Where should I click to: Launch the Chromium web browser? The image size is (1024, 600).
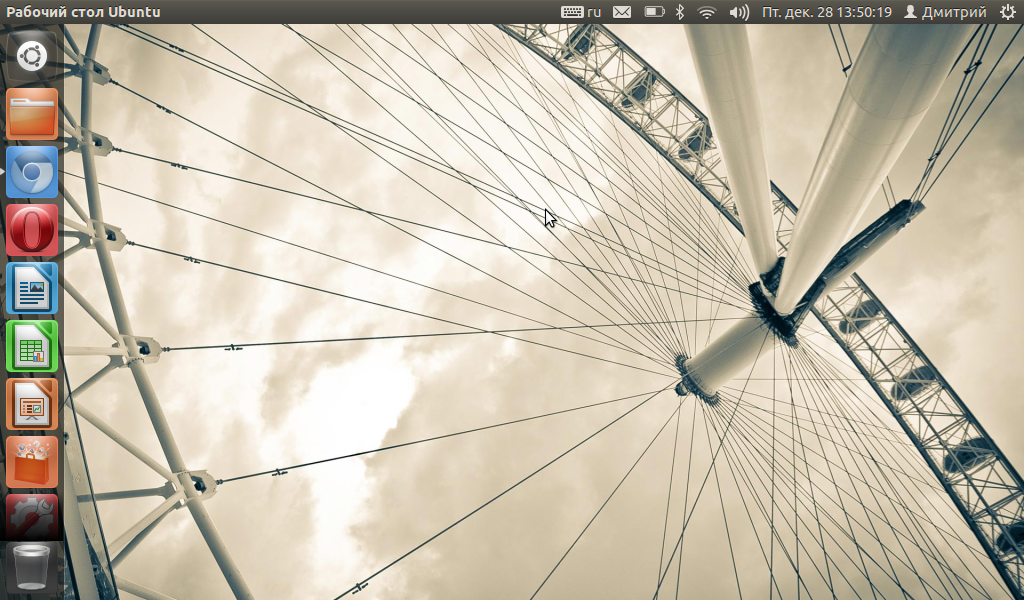pyautogui.click(x=32, y=172)
